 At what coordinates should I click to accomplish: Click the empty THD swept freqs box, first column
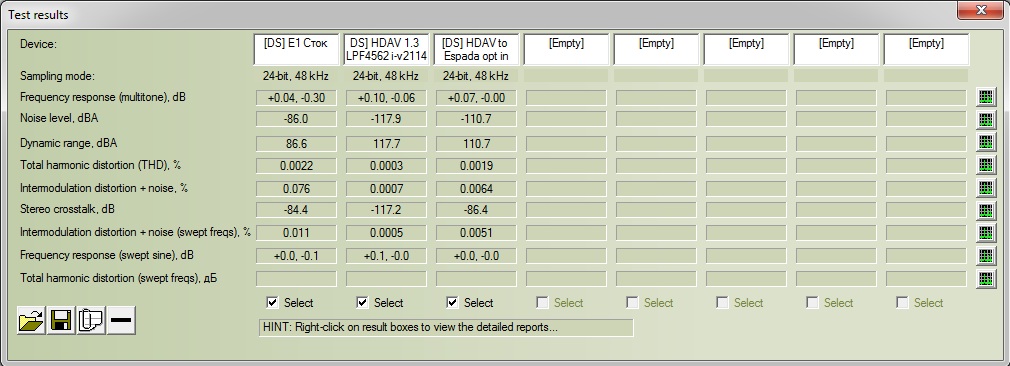click(x=296, y=279)
